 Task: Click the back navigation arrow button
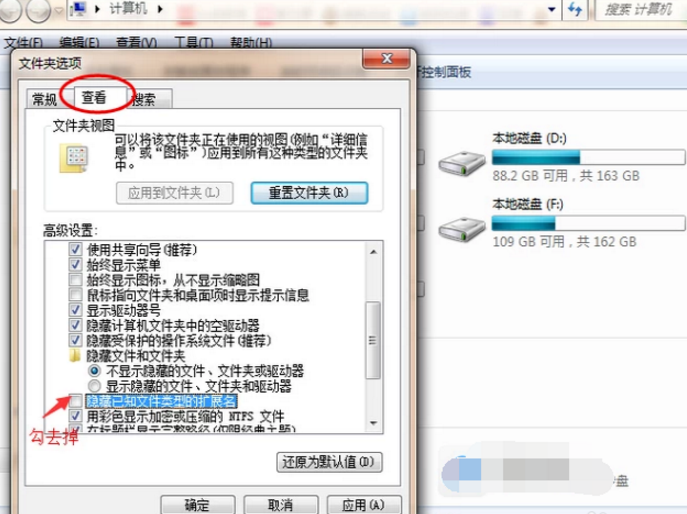coord(9,10)
